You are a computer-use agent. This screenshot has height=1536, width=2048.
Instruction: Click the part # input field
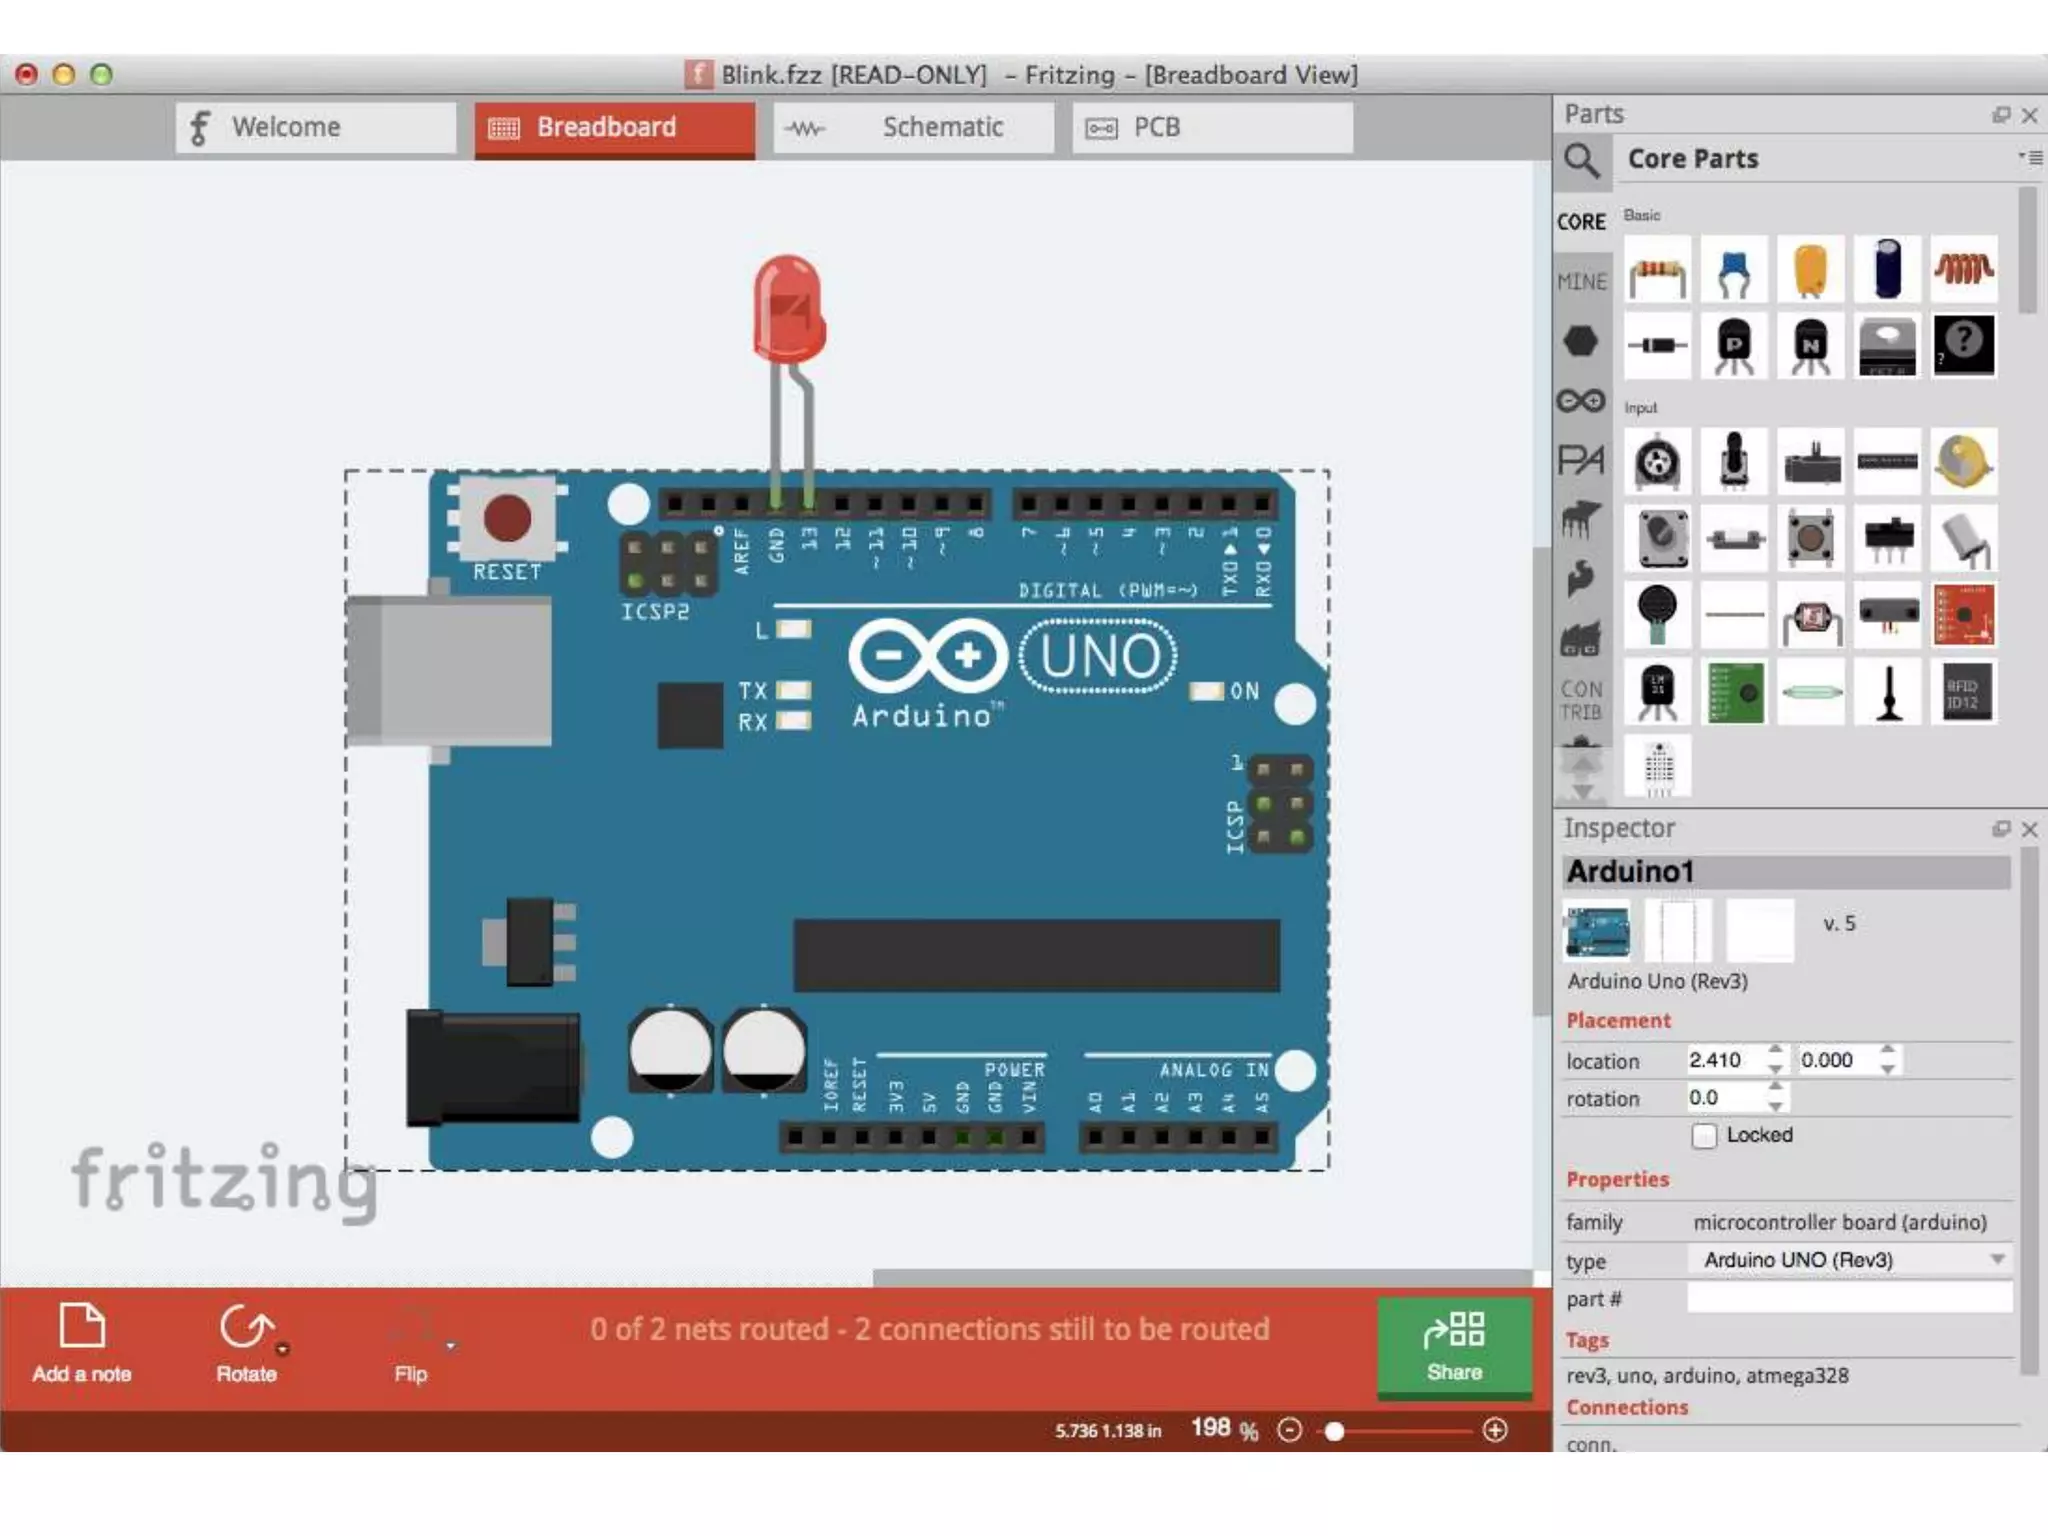(1850, 1299)
